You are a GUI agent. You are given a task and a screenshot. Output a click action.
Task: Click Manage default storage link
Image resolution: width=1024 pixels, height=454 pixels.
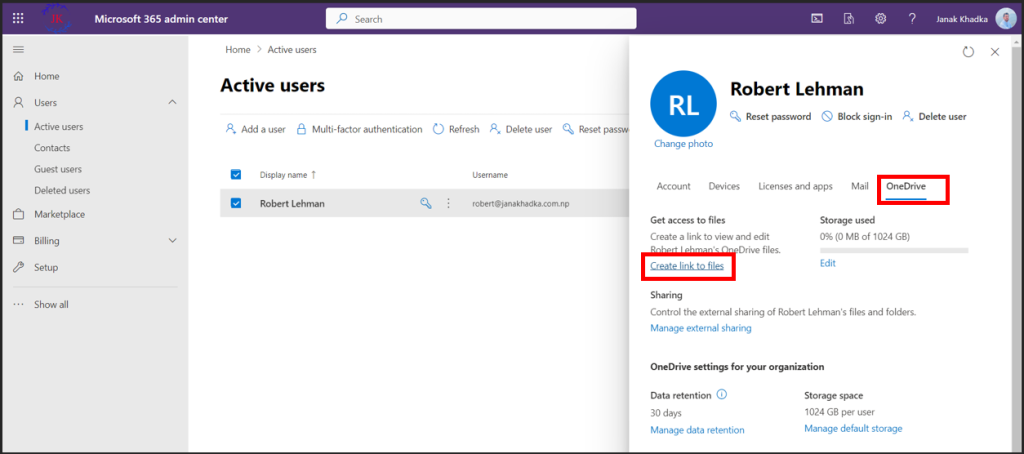point(854,429)
